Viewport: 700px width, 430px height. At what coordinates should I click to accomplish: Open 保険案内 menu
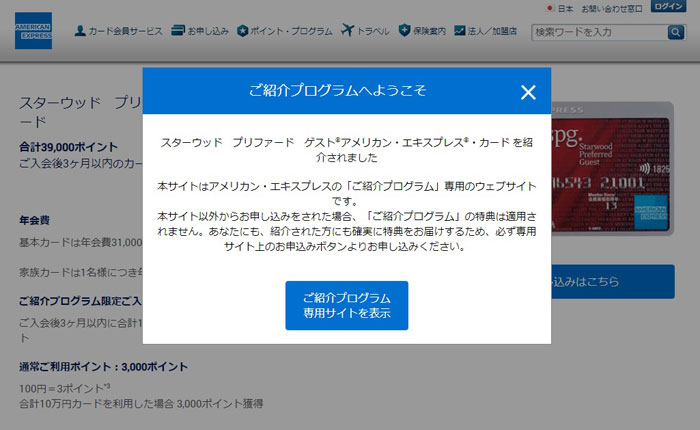coord(429,31)
